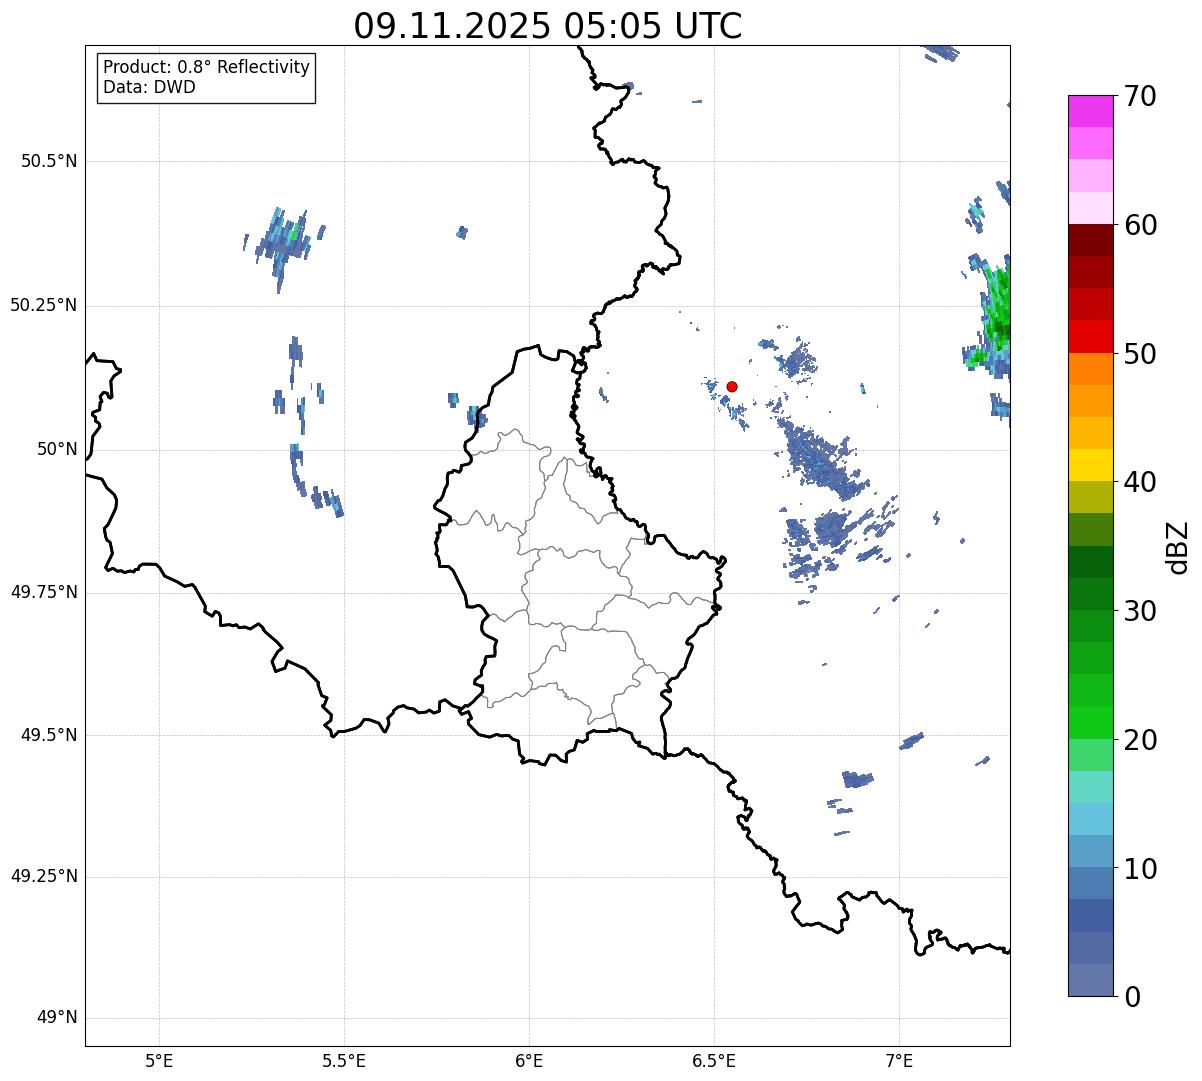Click the 7°E longitude label
The width and height of the screenshot is (1202, 1081).
(x=899, y=1060)
